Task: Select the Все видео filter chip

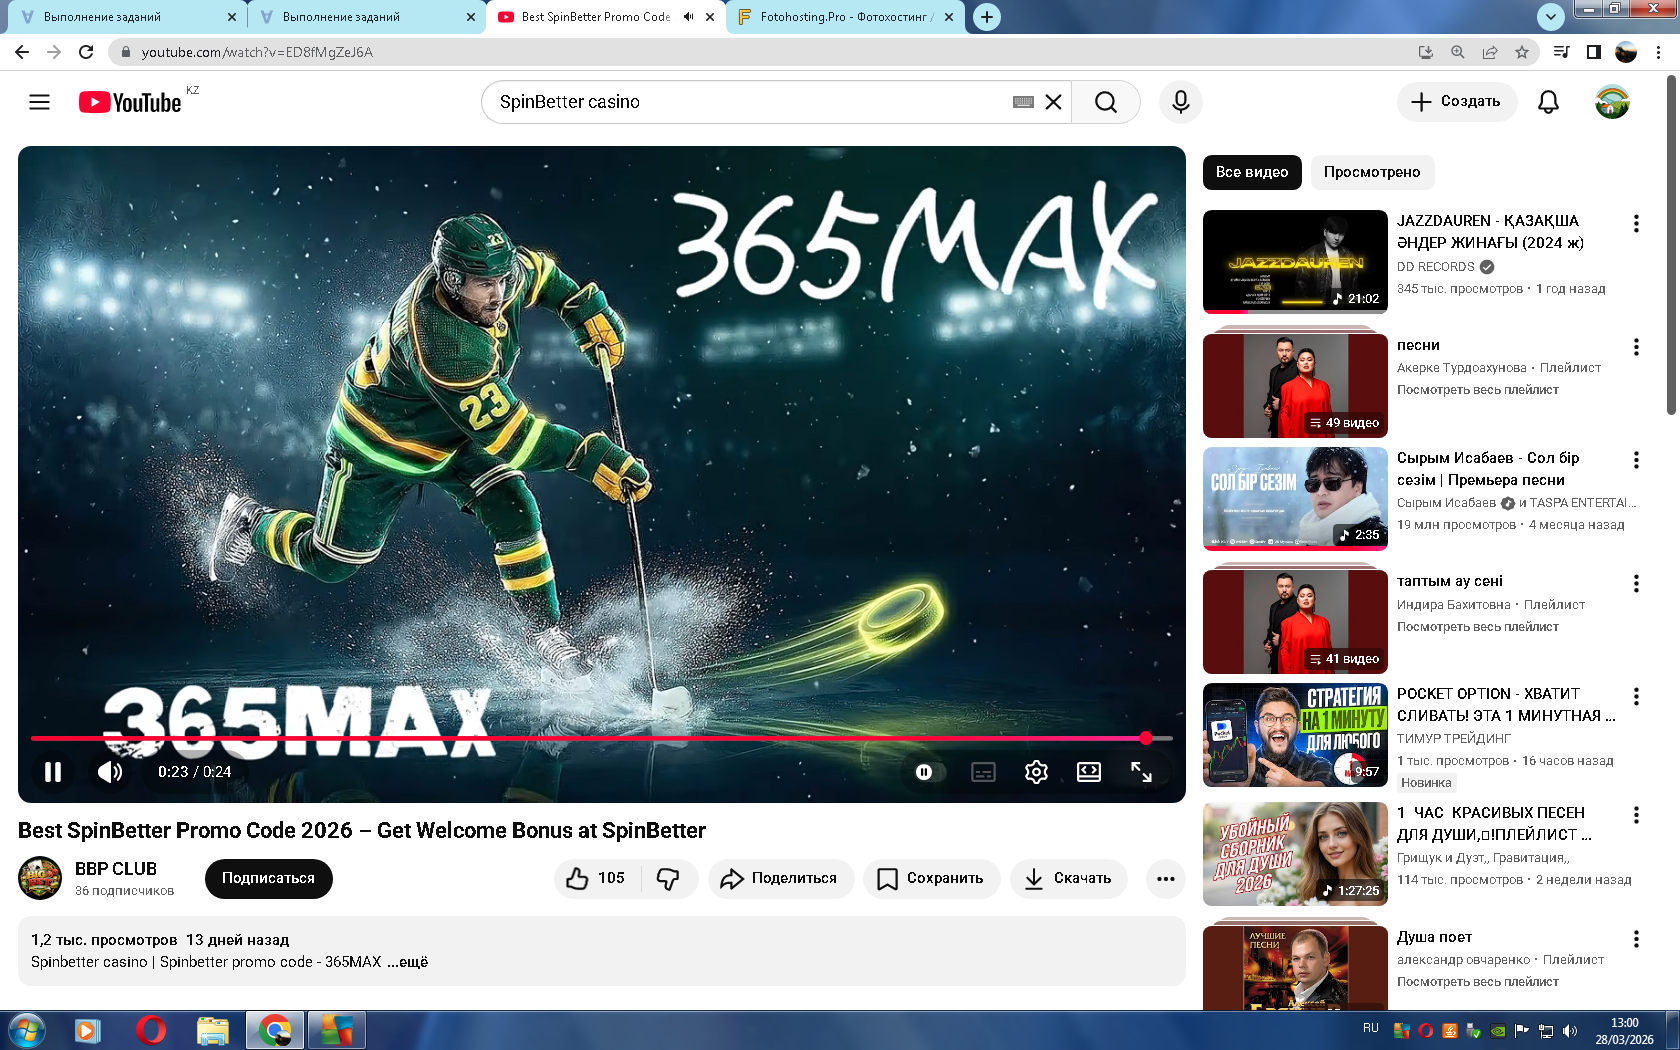Action: (1252, 172)
